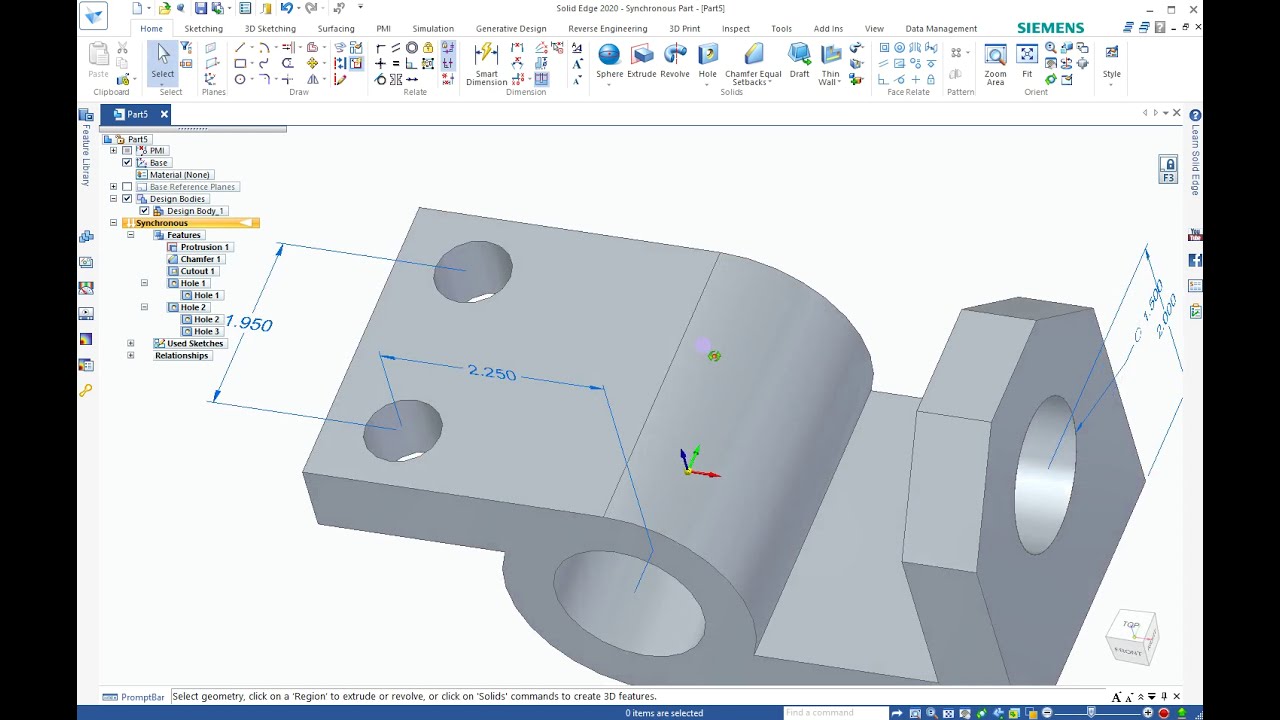This screenshot has height=720, width=1280.
Task: Collapse the Hole 1 group
Action: coord(144,283)
